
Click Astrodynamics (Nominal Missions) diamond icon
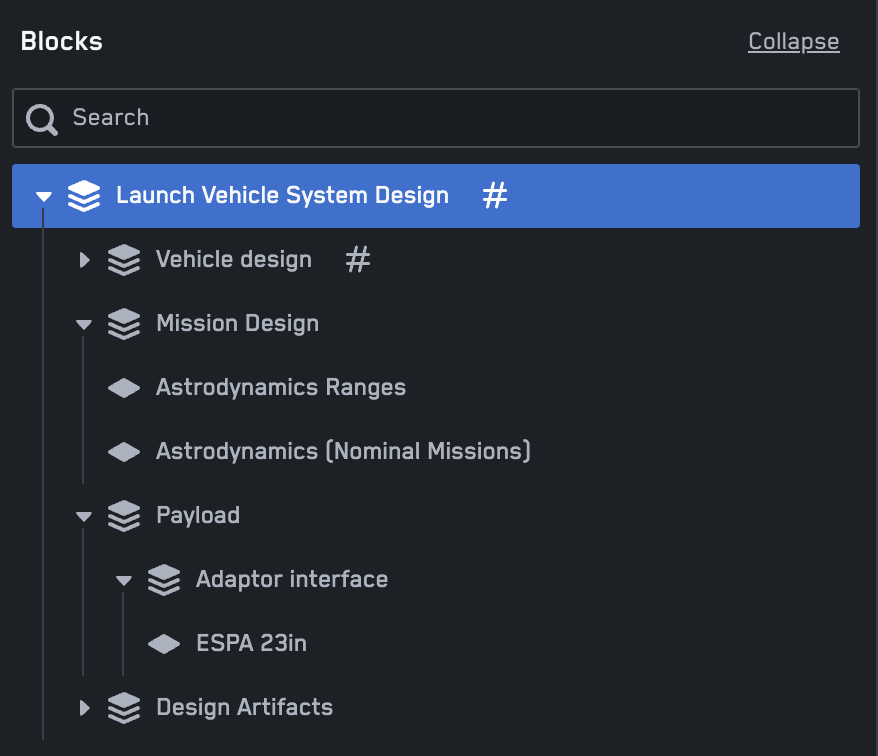(x=124, y=452)
